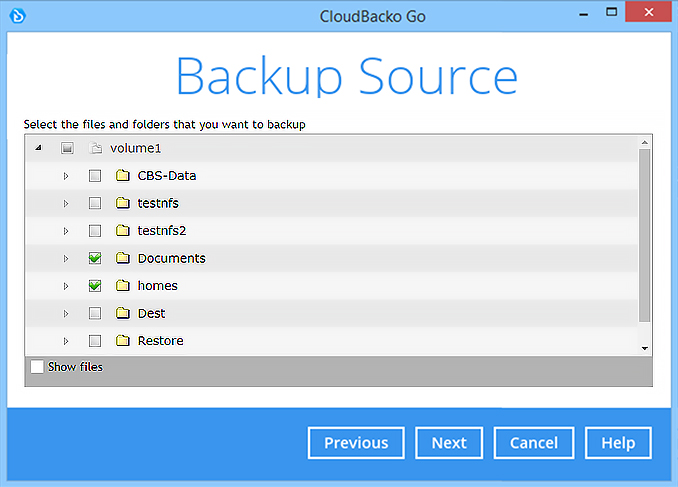
Task: Expand the Documents folder
Action: pos(66,259)
